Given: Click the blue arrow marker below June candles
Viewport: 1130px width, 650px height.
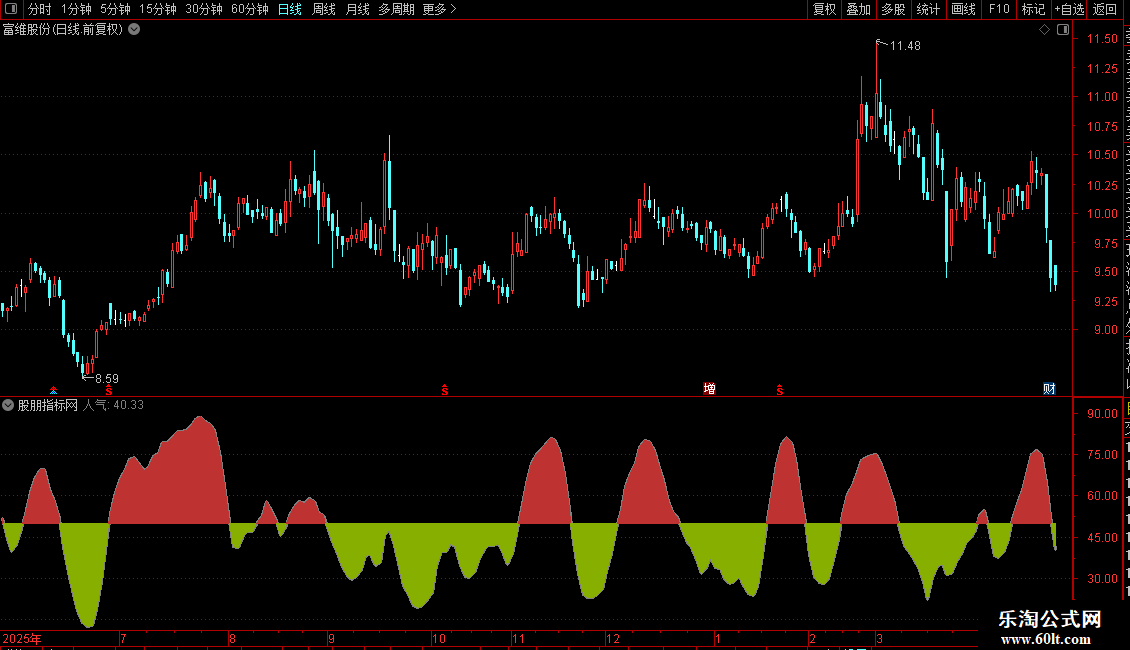Looking at the screenshot, I should [53, 391].
